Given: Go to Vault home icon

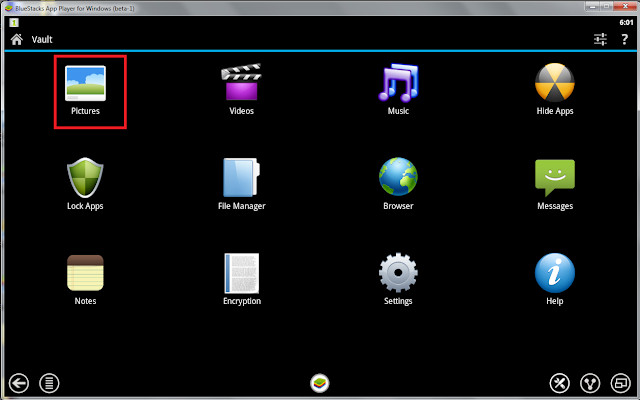Looking at the screenshot, I should (17, 39).
